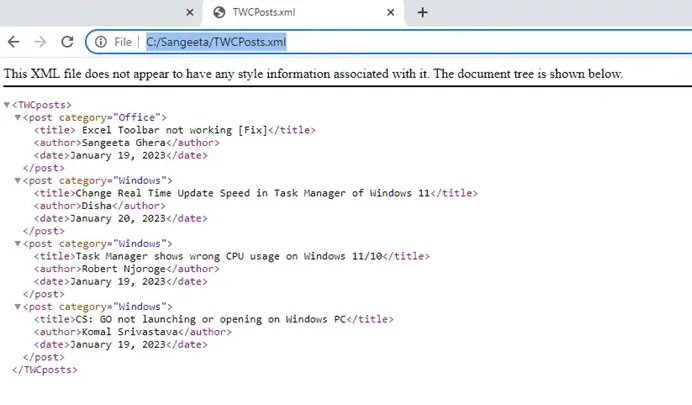Click the Excel Toolbar not working title line
692x405 pixels.
pyautogui.click(x=175, y=130)
